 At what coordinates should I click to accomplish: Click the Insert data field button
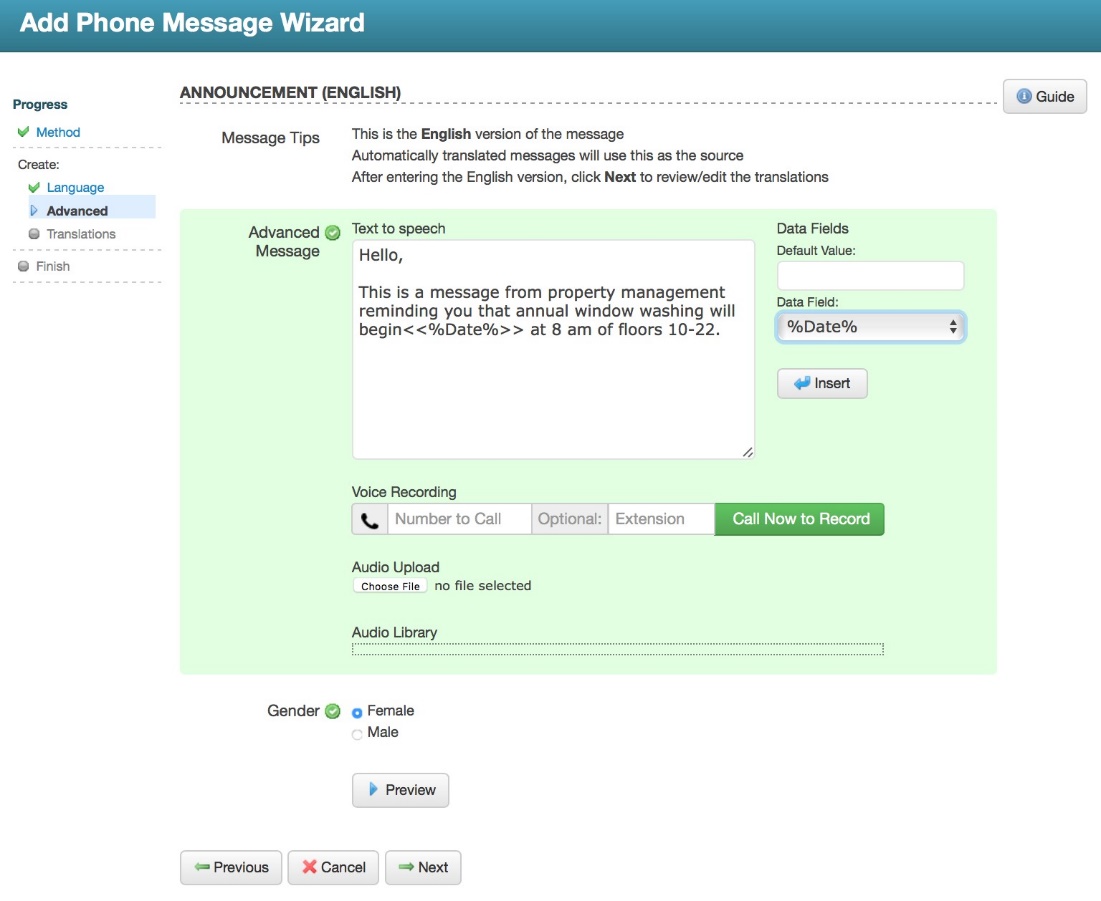(x=822, y=383)
